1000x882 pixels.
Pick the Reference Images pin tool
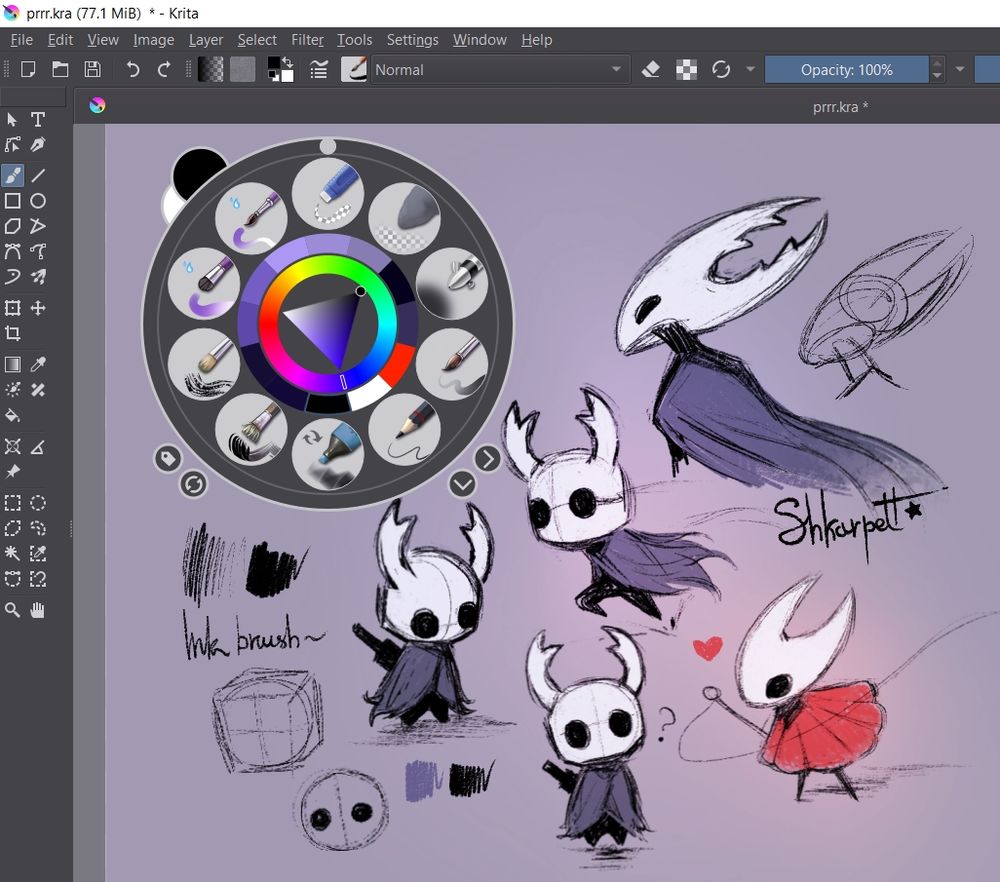click(x=12, y=472)
